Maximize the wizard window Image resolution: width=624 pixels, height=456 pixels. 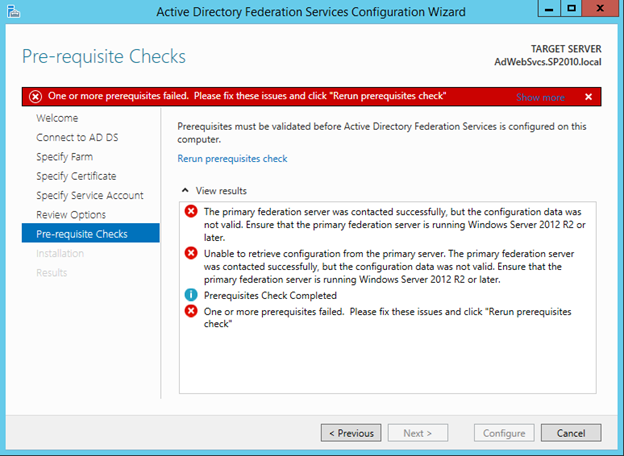(572, 9)
